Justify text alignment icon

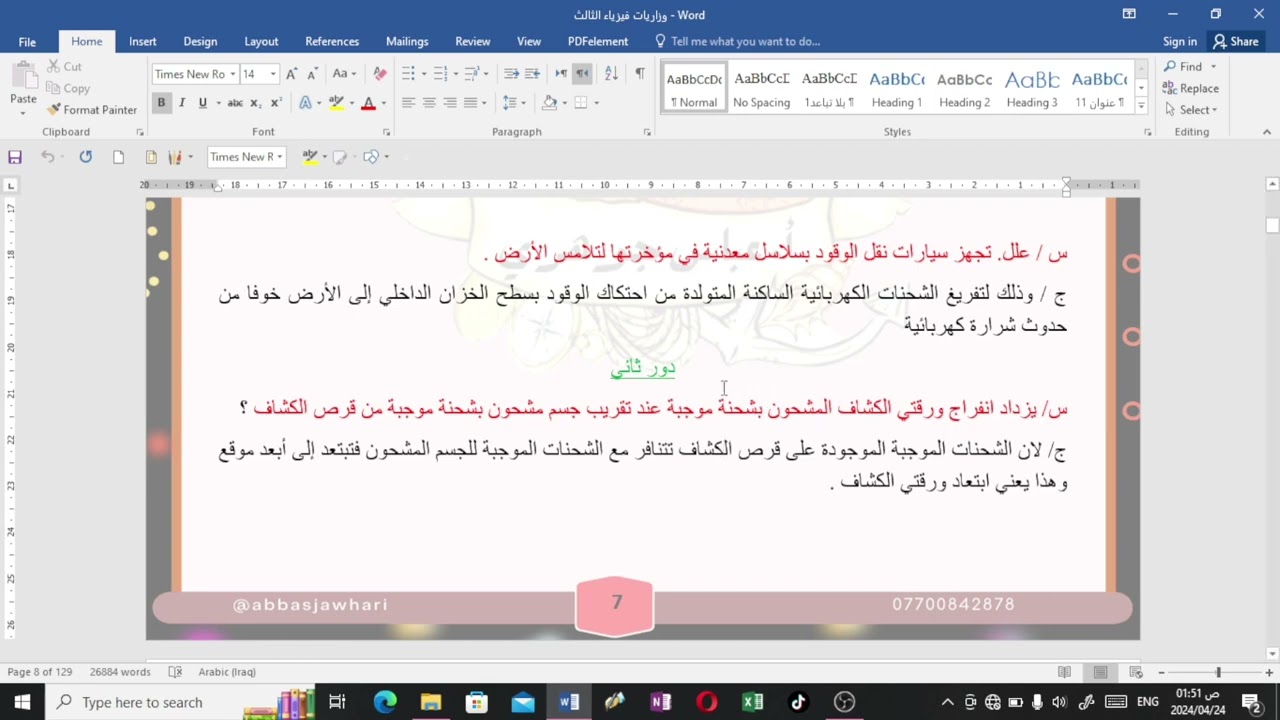click(x=470, y=103)
